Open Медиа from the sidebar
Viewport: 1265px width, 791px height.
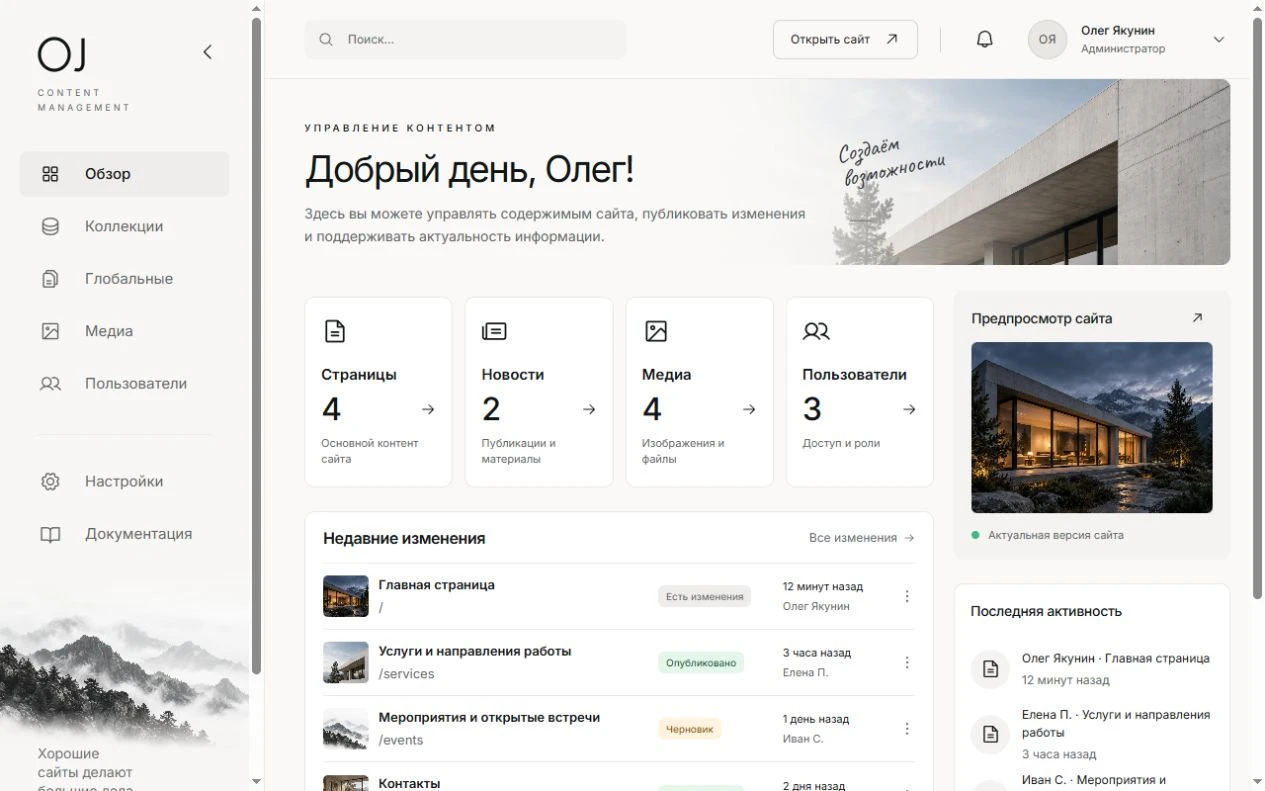pyautogui.click(x=124, y=331)
